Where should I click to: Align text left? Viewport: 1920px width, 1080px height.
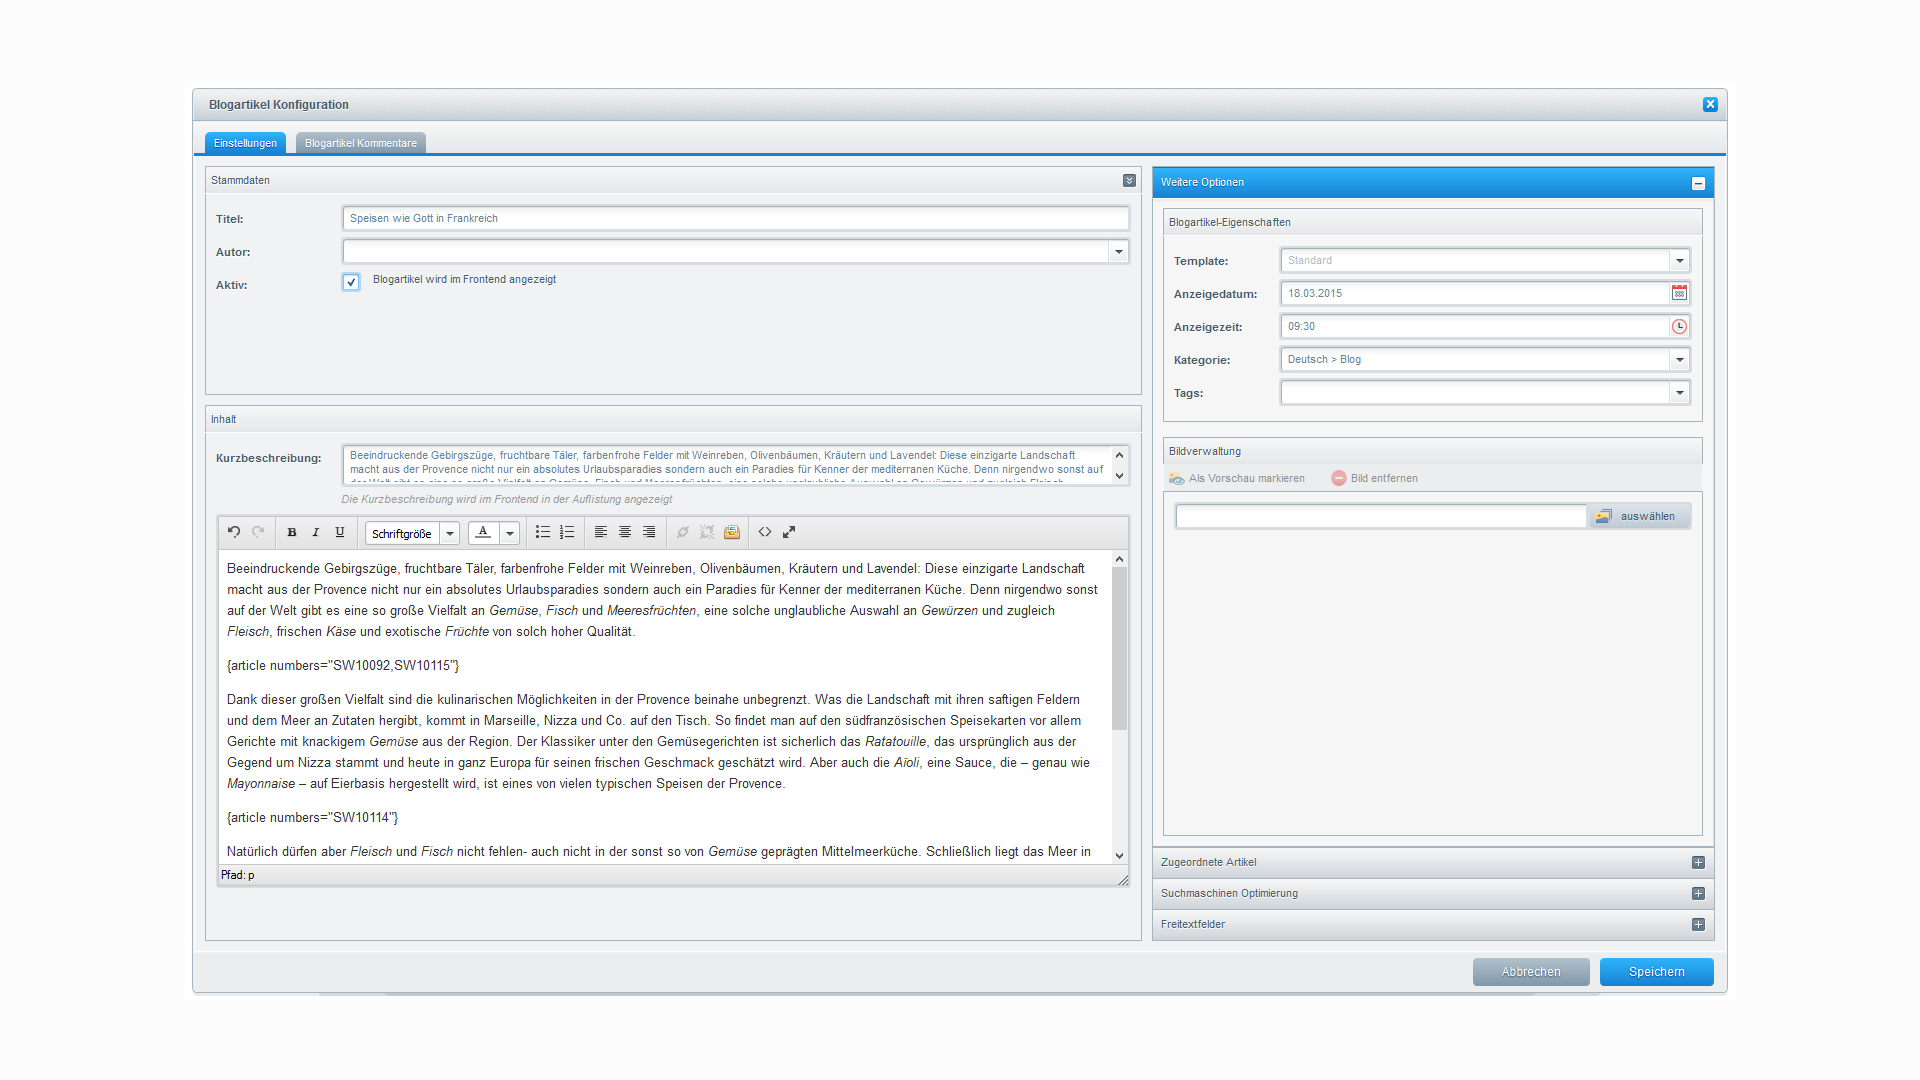click(x=601, y=532)
